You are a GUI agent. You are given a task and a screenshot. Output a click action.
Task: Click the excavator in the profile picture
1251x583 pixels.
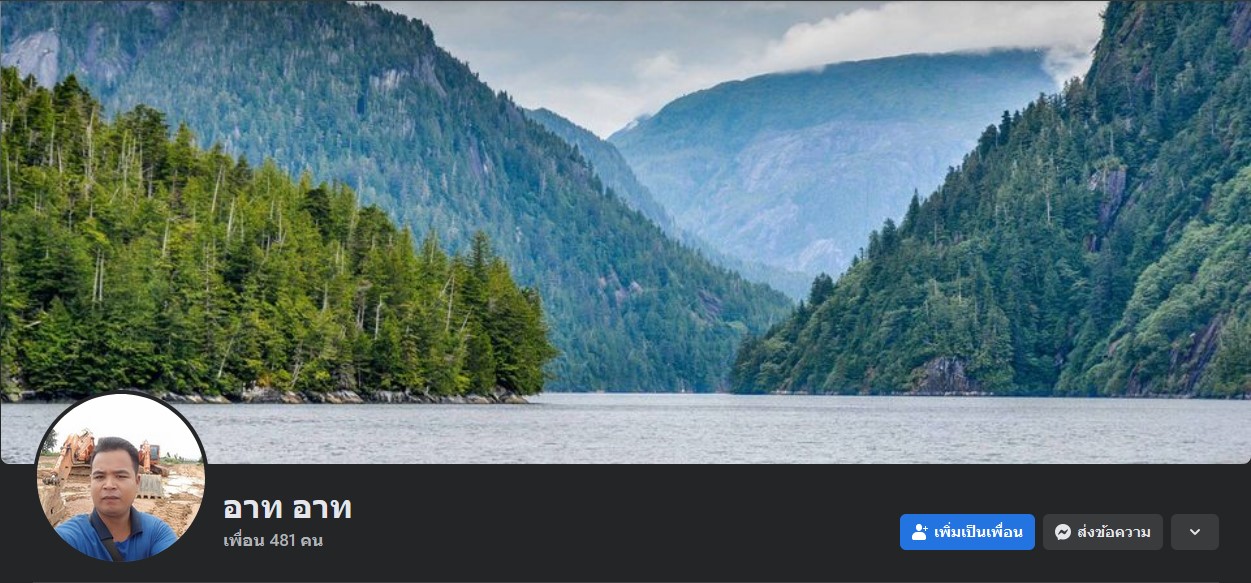(x=73, y=459)
